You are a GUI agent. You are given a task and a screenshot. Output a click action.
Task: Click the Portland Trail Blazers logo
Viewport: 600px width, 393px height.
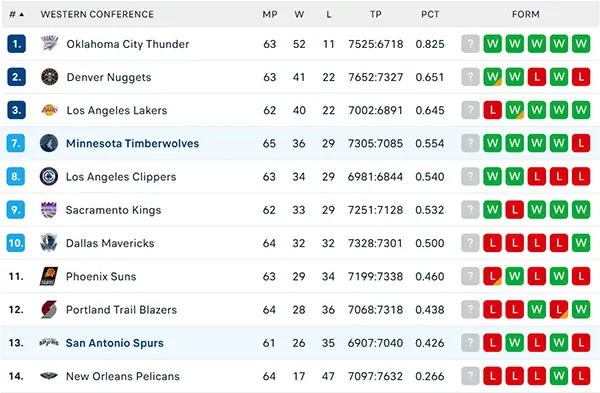coord(49,310)
